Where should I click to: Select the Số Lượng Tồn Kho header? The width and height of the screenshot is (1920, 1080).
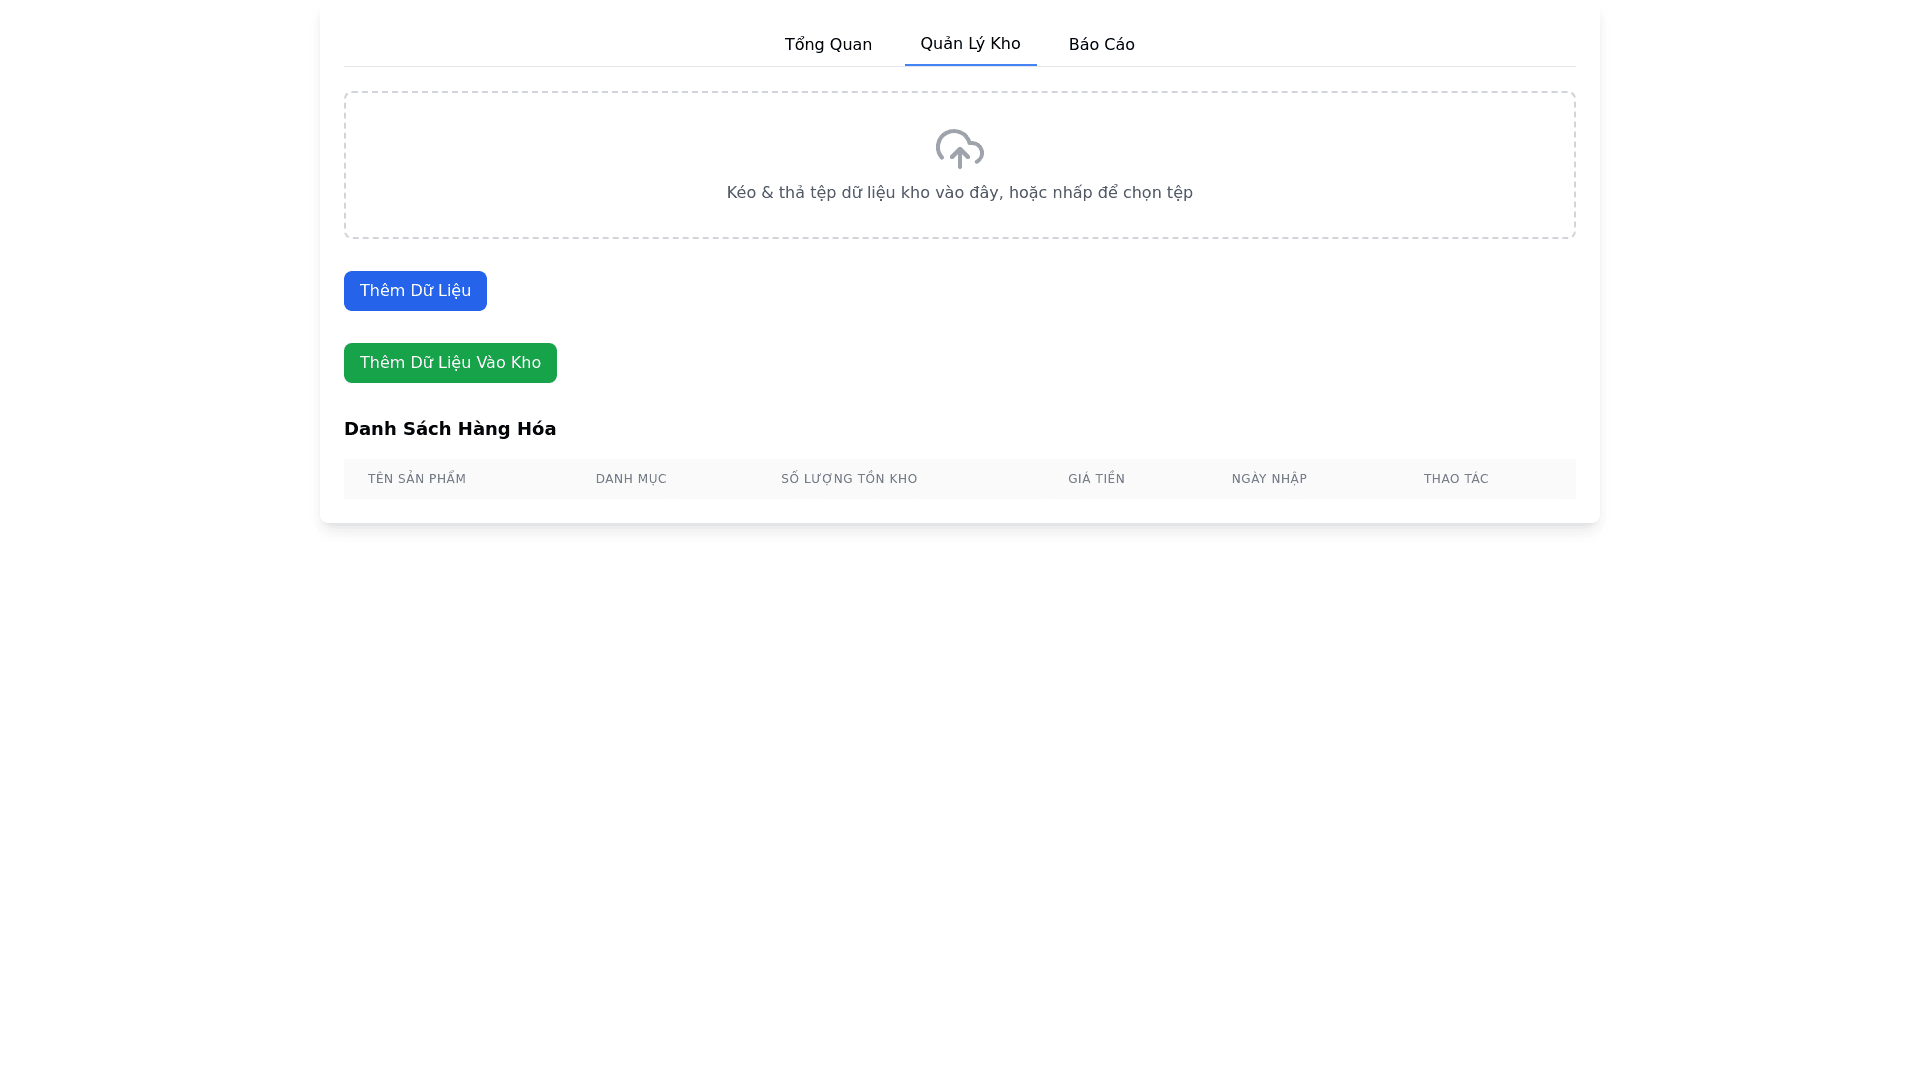click(849, 479)
